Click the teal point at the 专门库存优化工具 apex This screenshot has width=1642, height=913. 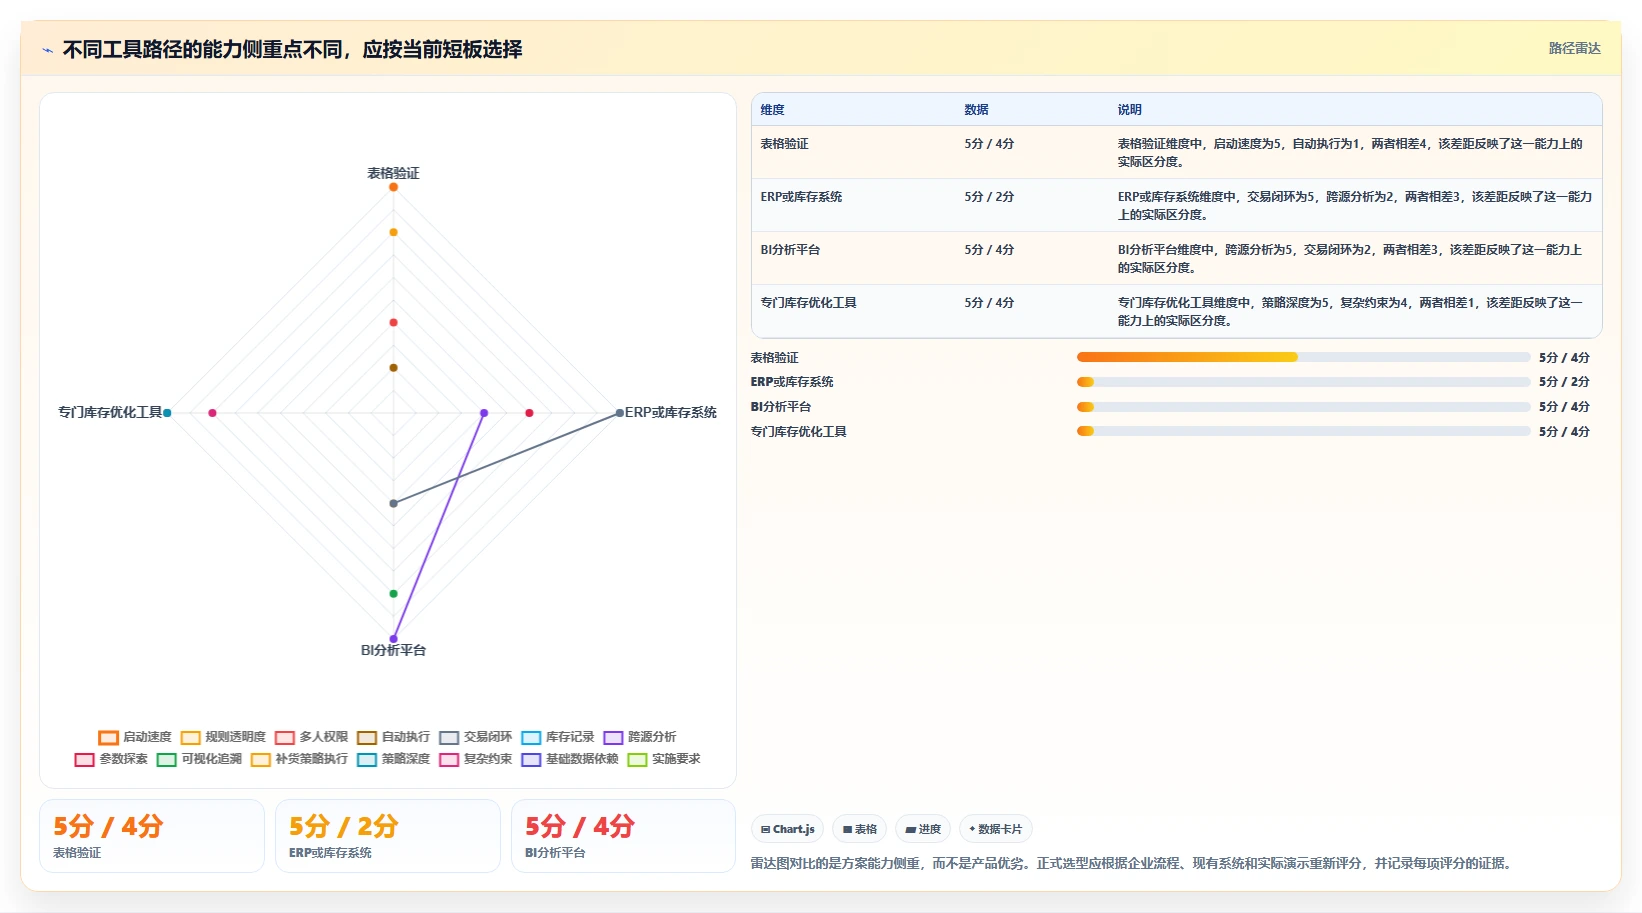coord(167,412)
